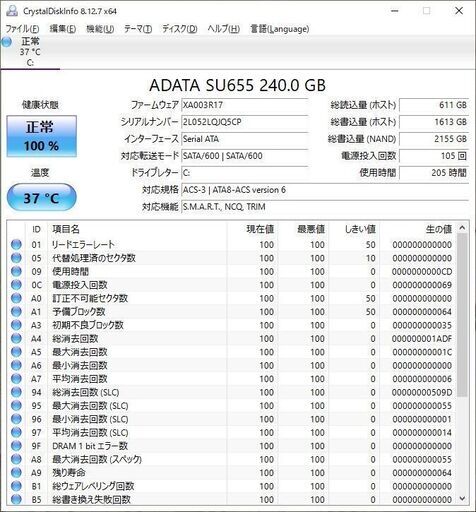The height and width of the screenshot is (512, 476).
Task: Click status orb for 総ウェアレベリング回数 row
Action: pos(16,486)
